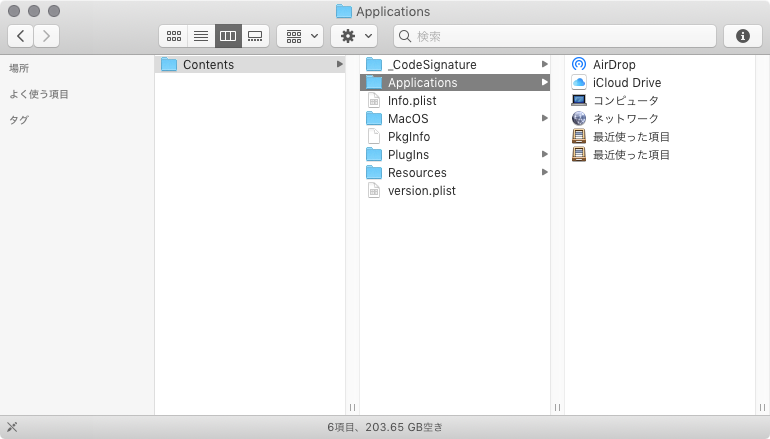Select the PkgInfo file icon
770x439 pixels.
click(x=374, y=137)
